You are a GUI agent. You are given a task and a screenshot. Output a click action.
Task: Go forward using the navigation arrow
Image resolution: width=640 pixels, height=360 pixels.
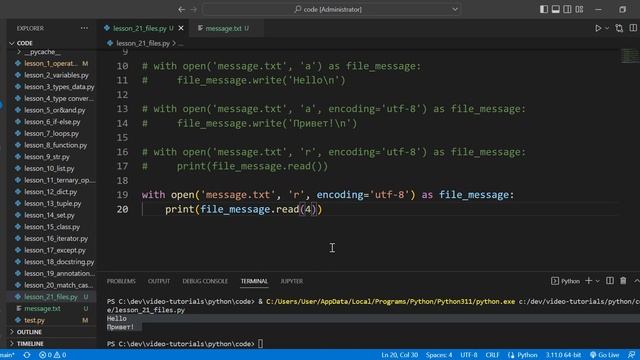pyautogui.click(x=194, y=9)
